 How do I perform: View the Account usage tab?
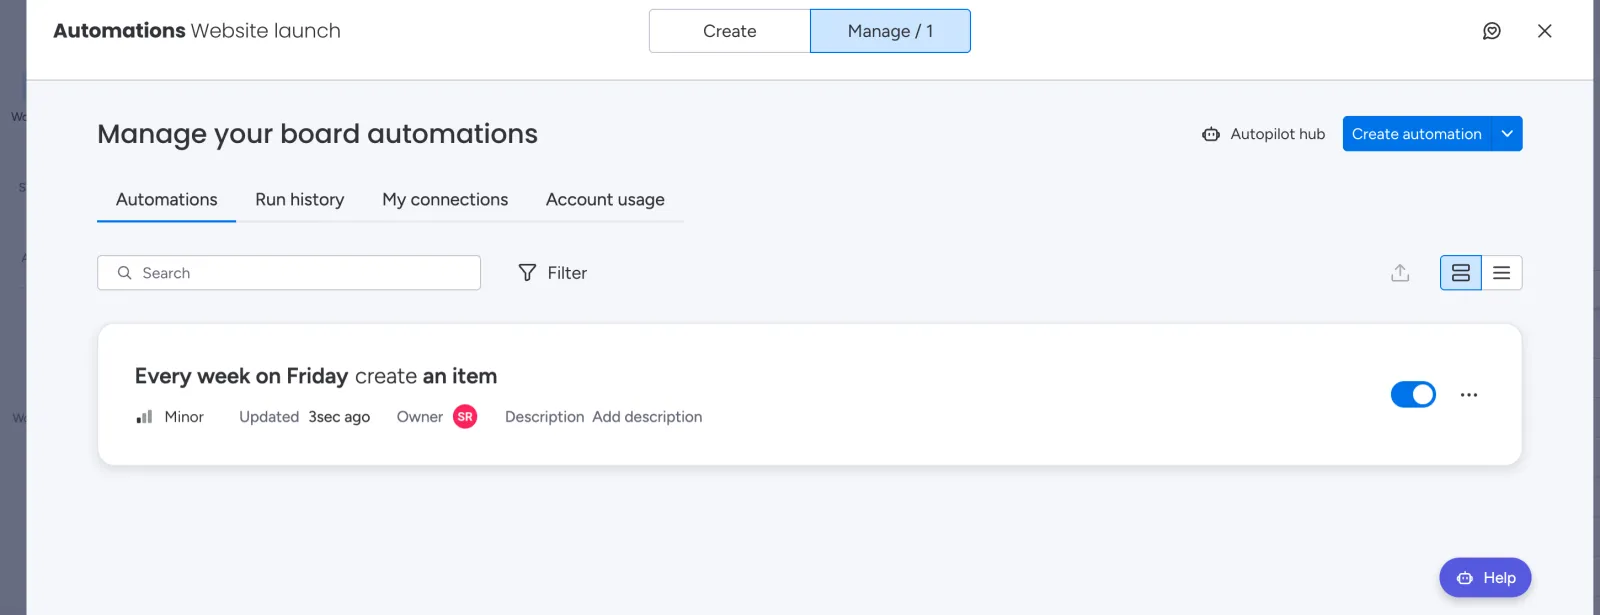point(605,200)
